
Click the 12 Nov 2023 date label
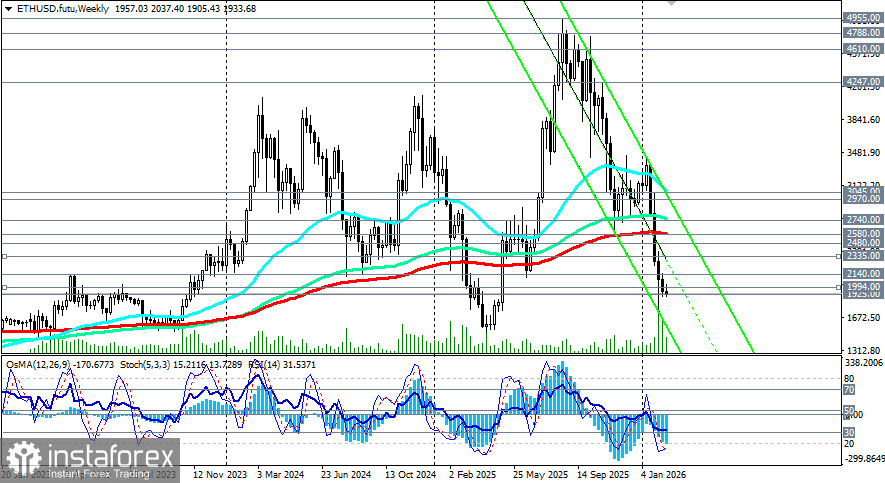[220, 475]
